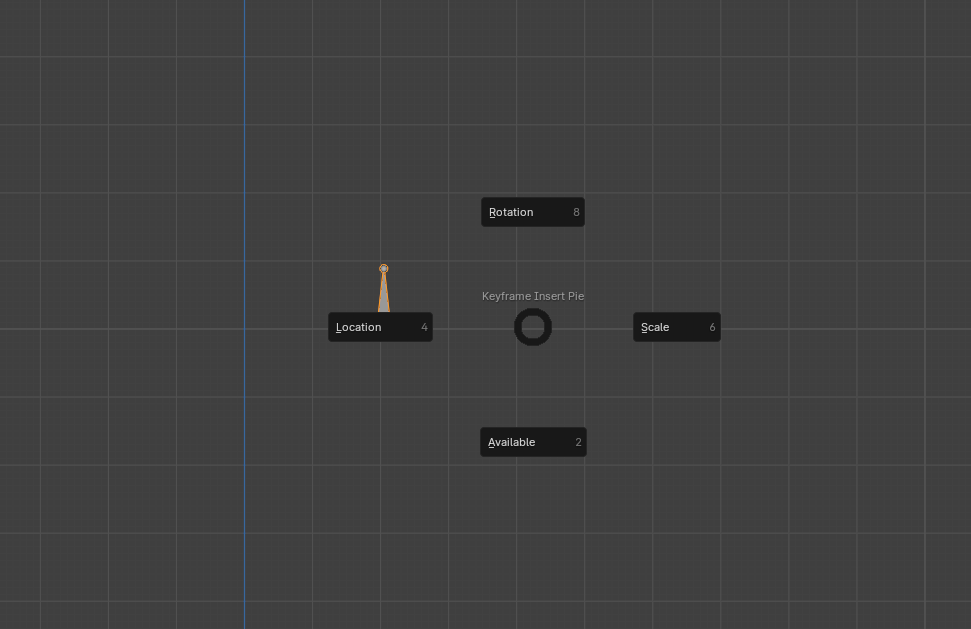
Task: Click the underlined R in Rotation
Action: pos(492,212)
